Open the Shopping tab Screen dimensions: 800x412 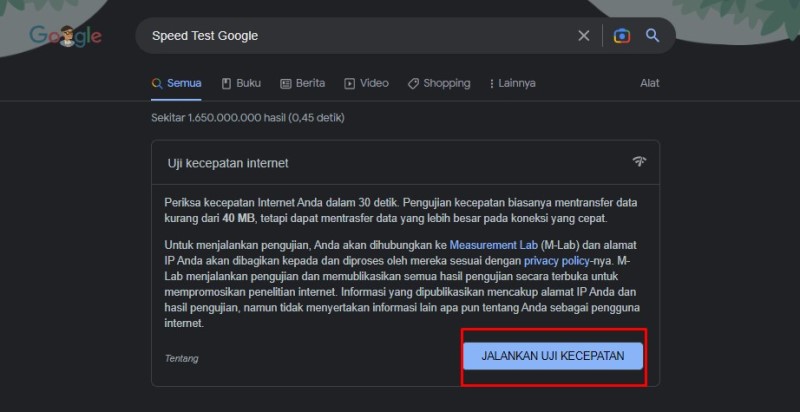pyautogui.click(x=439, y=83)
